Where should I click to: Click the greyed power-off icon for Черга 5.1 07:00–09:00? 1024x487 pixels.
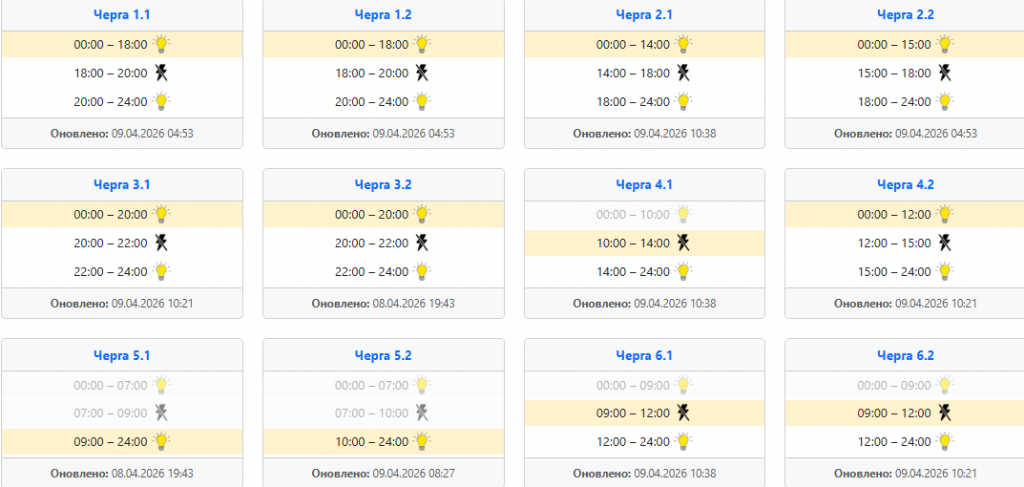coord(161,413)
